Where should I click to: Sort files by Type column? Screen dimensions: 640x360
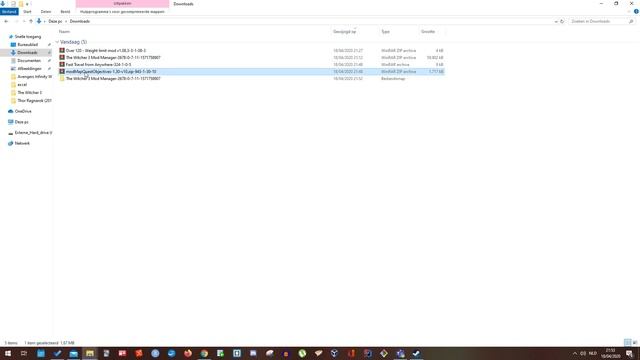(385, 31)
